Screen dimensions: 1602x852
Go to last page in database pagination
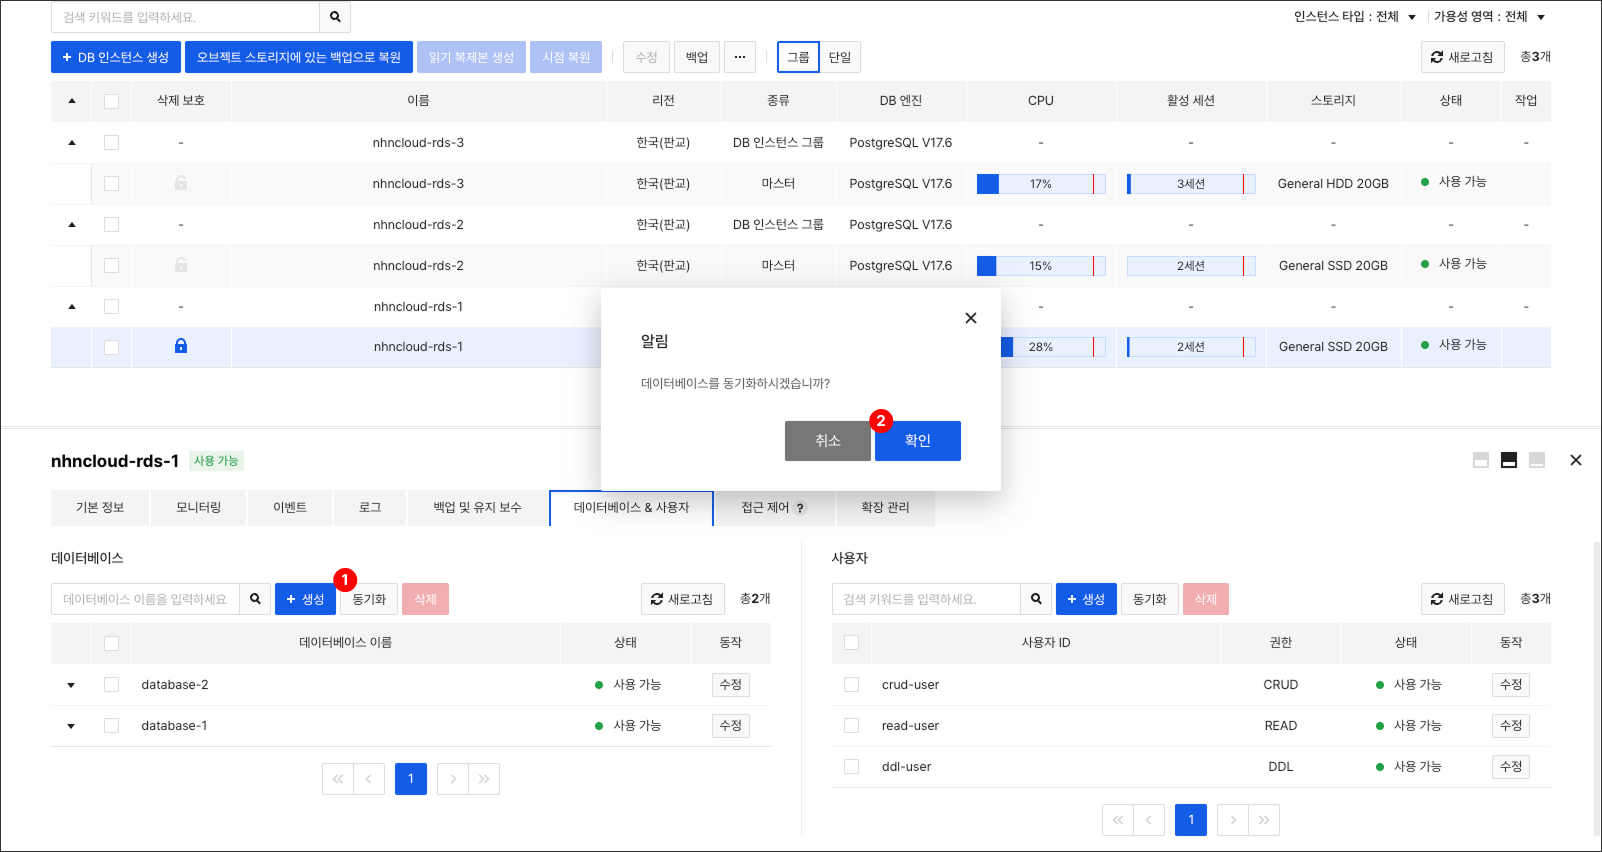pyautogui.click(x=484, y=779)
